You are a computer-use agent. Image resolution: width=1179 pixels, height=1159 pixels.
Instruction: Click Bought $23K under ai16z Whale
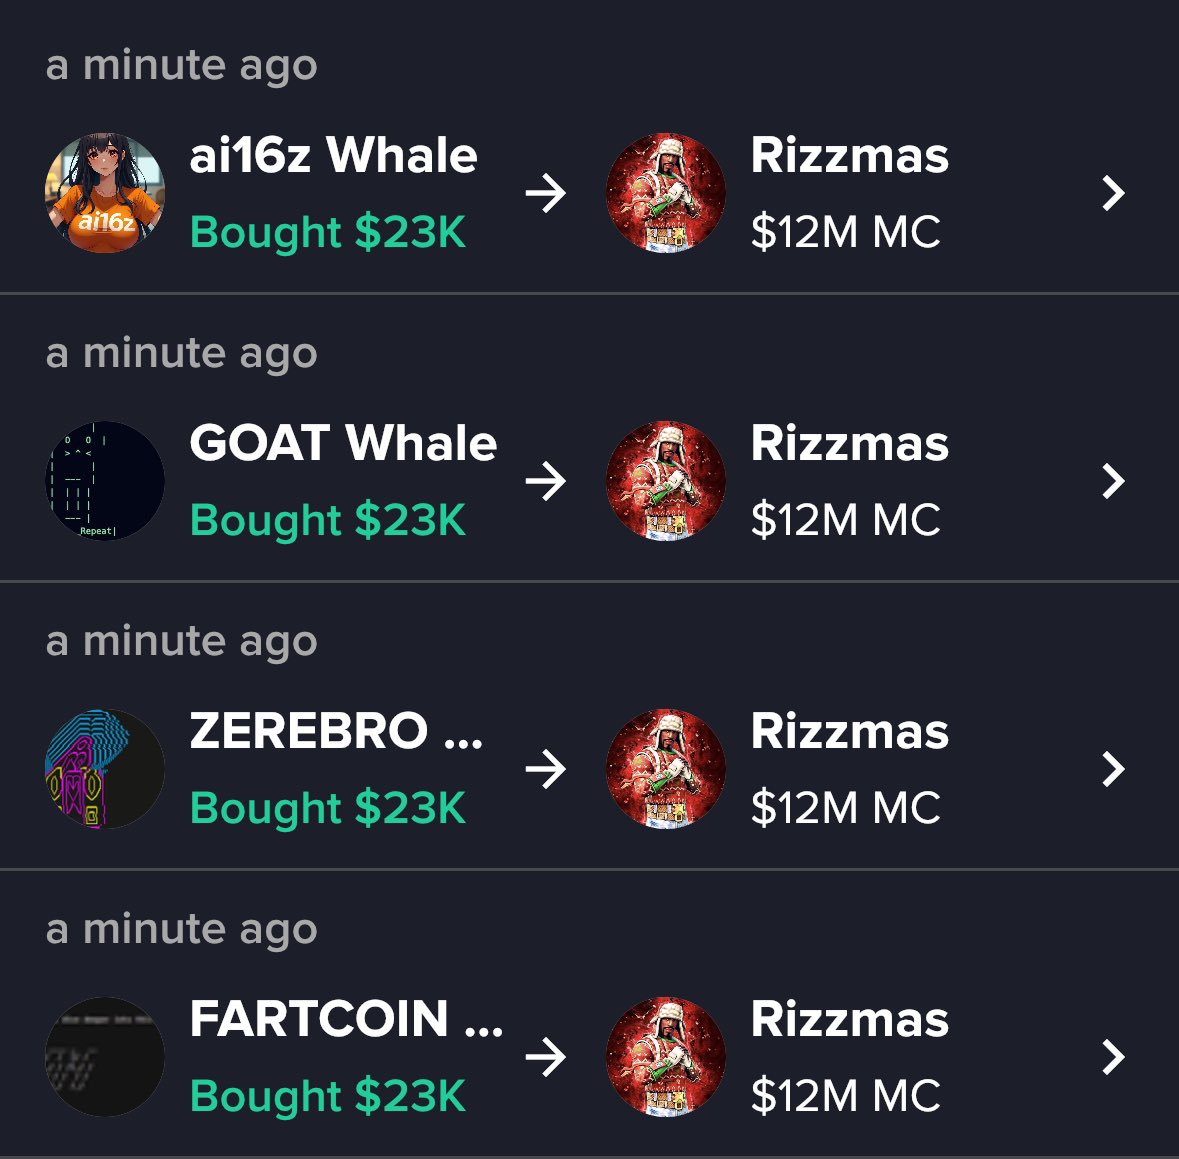coord(328,232)
